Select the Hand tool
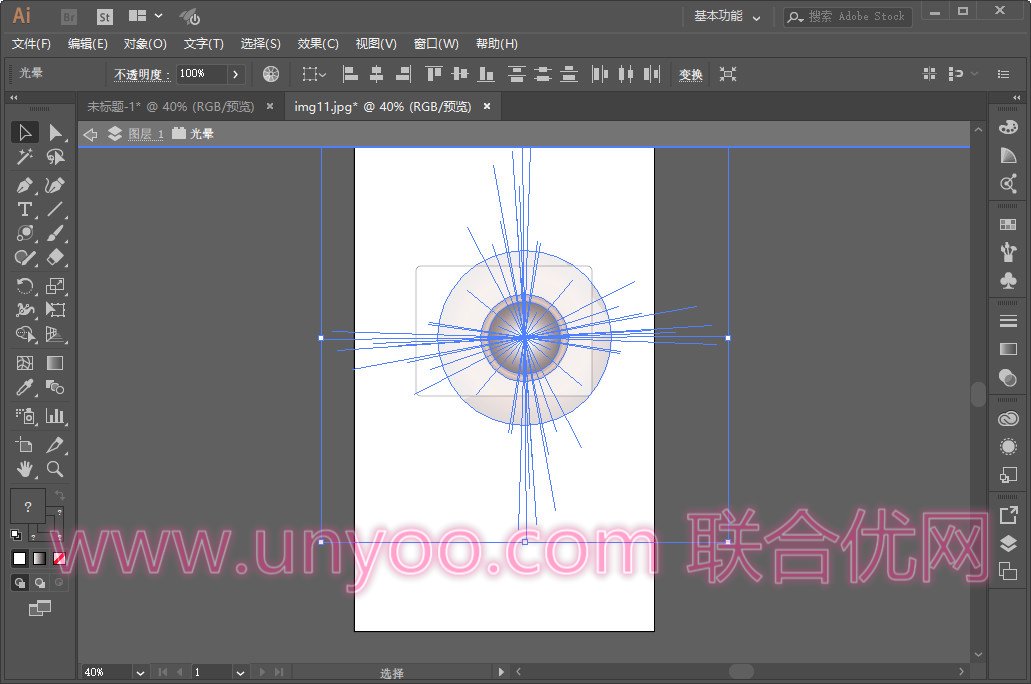The height and width of the screenshot is (684, 1031). coord(25,468)
